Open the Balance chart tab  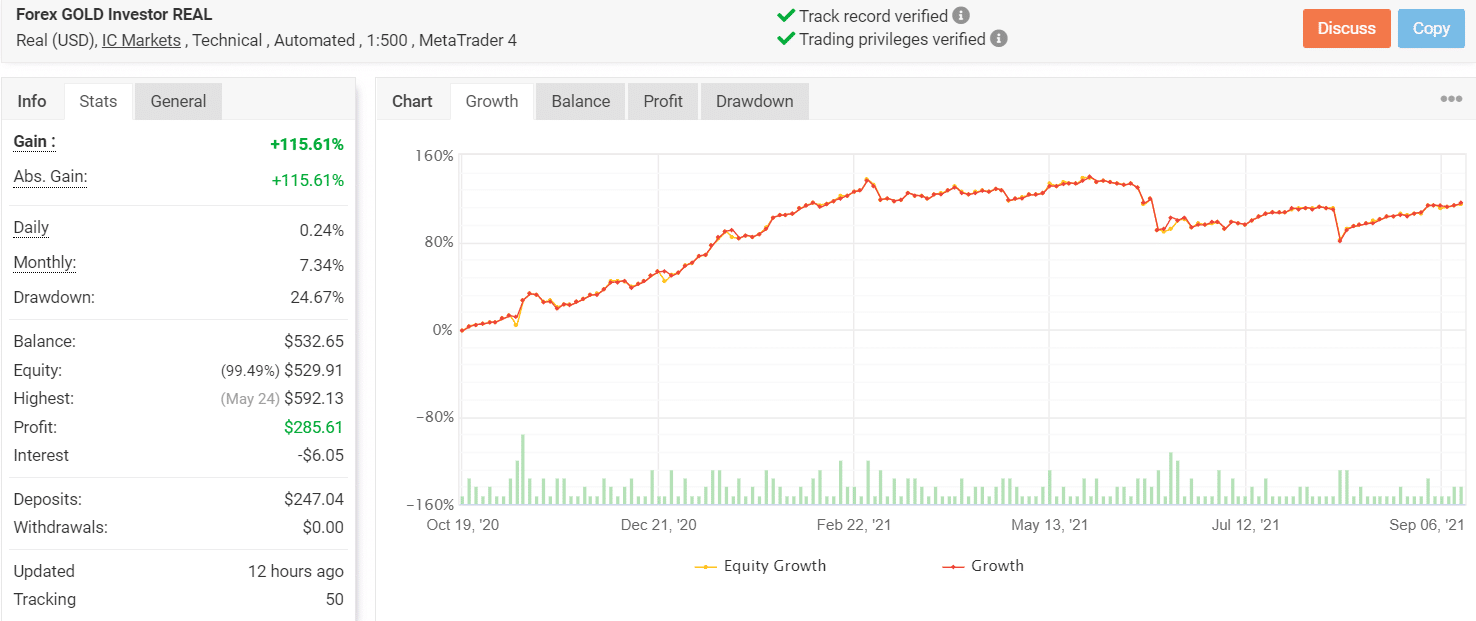point(580,100)
